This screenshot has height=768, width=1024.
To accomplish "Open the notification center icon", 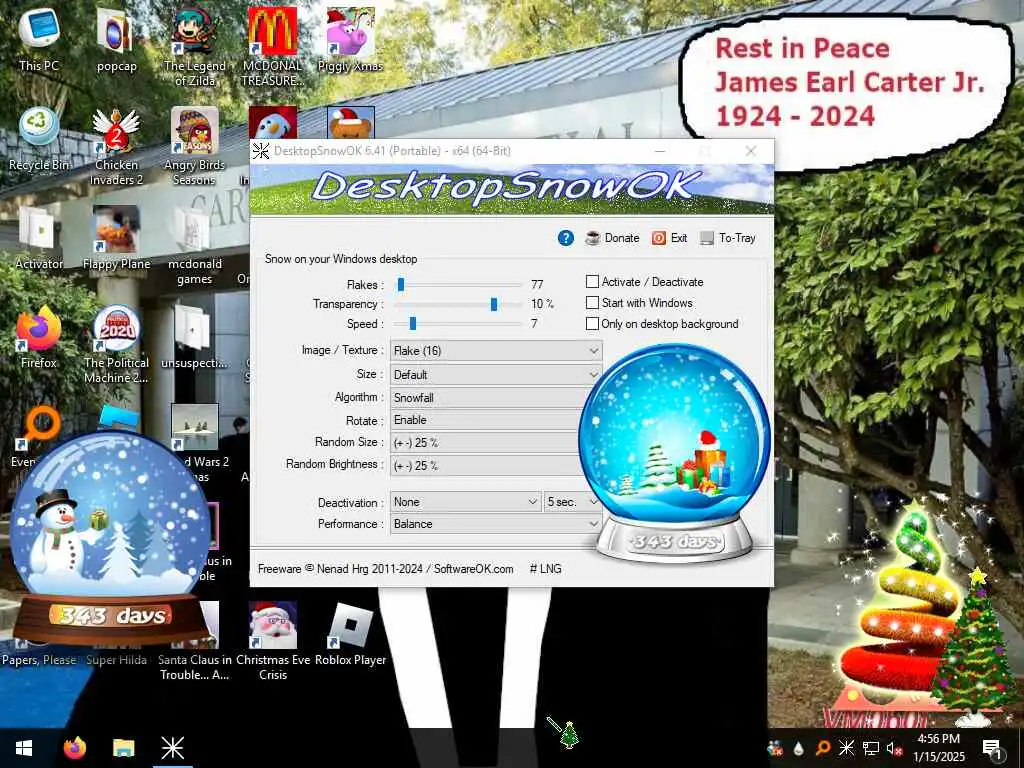I will pos(991,748).
